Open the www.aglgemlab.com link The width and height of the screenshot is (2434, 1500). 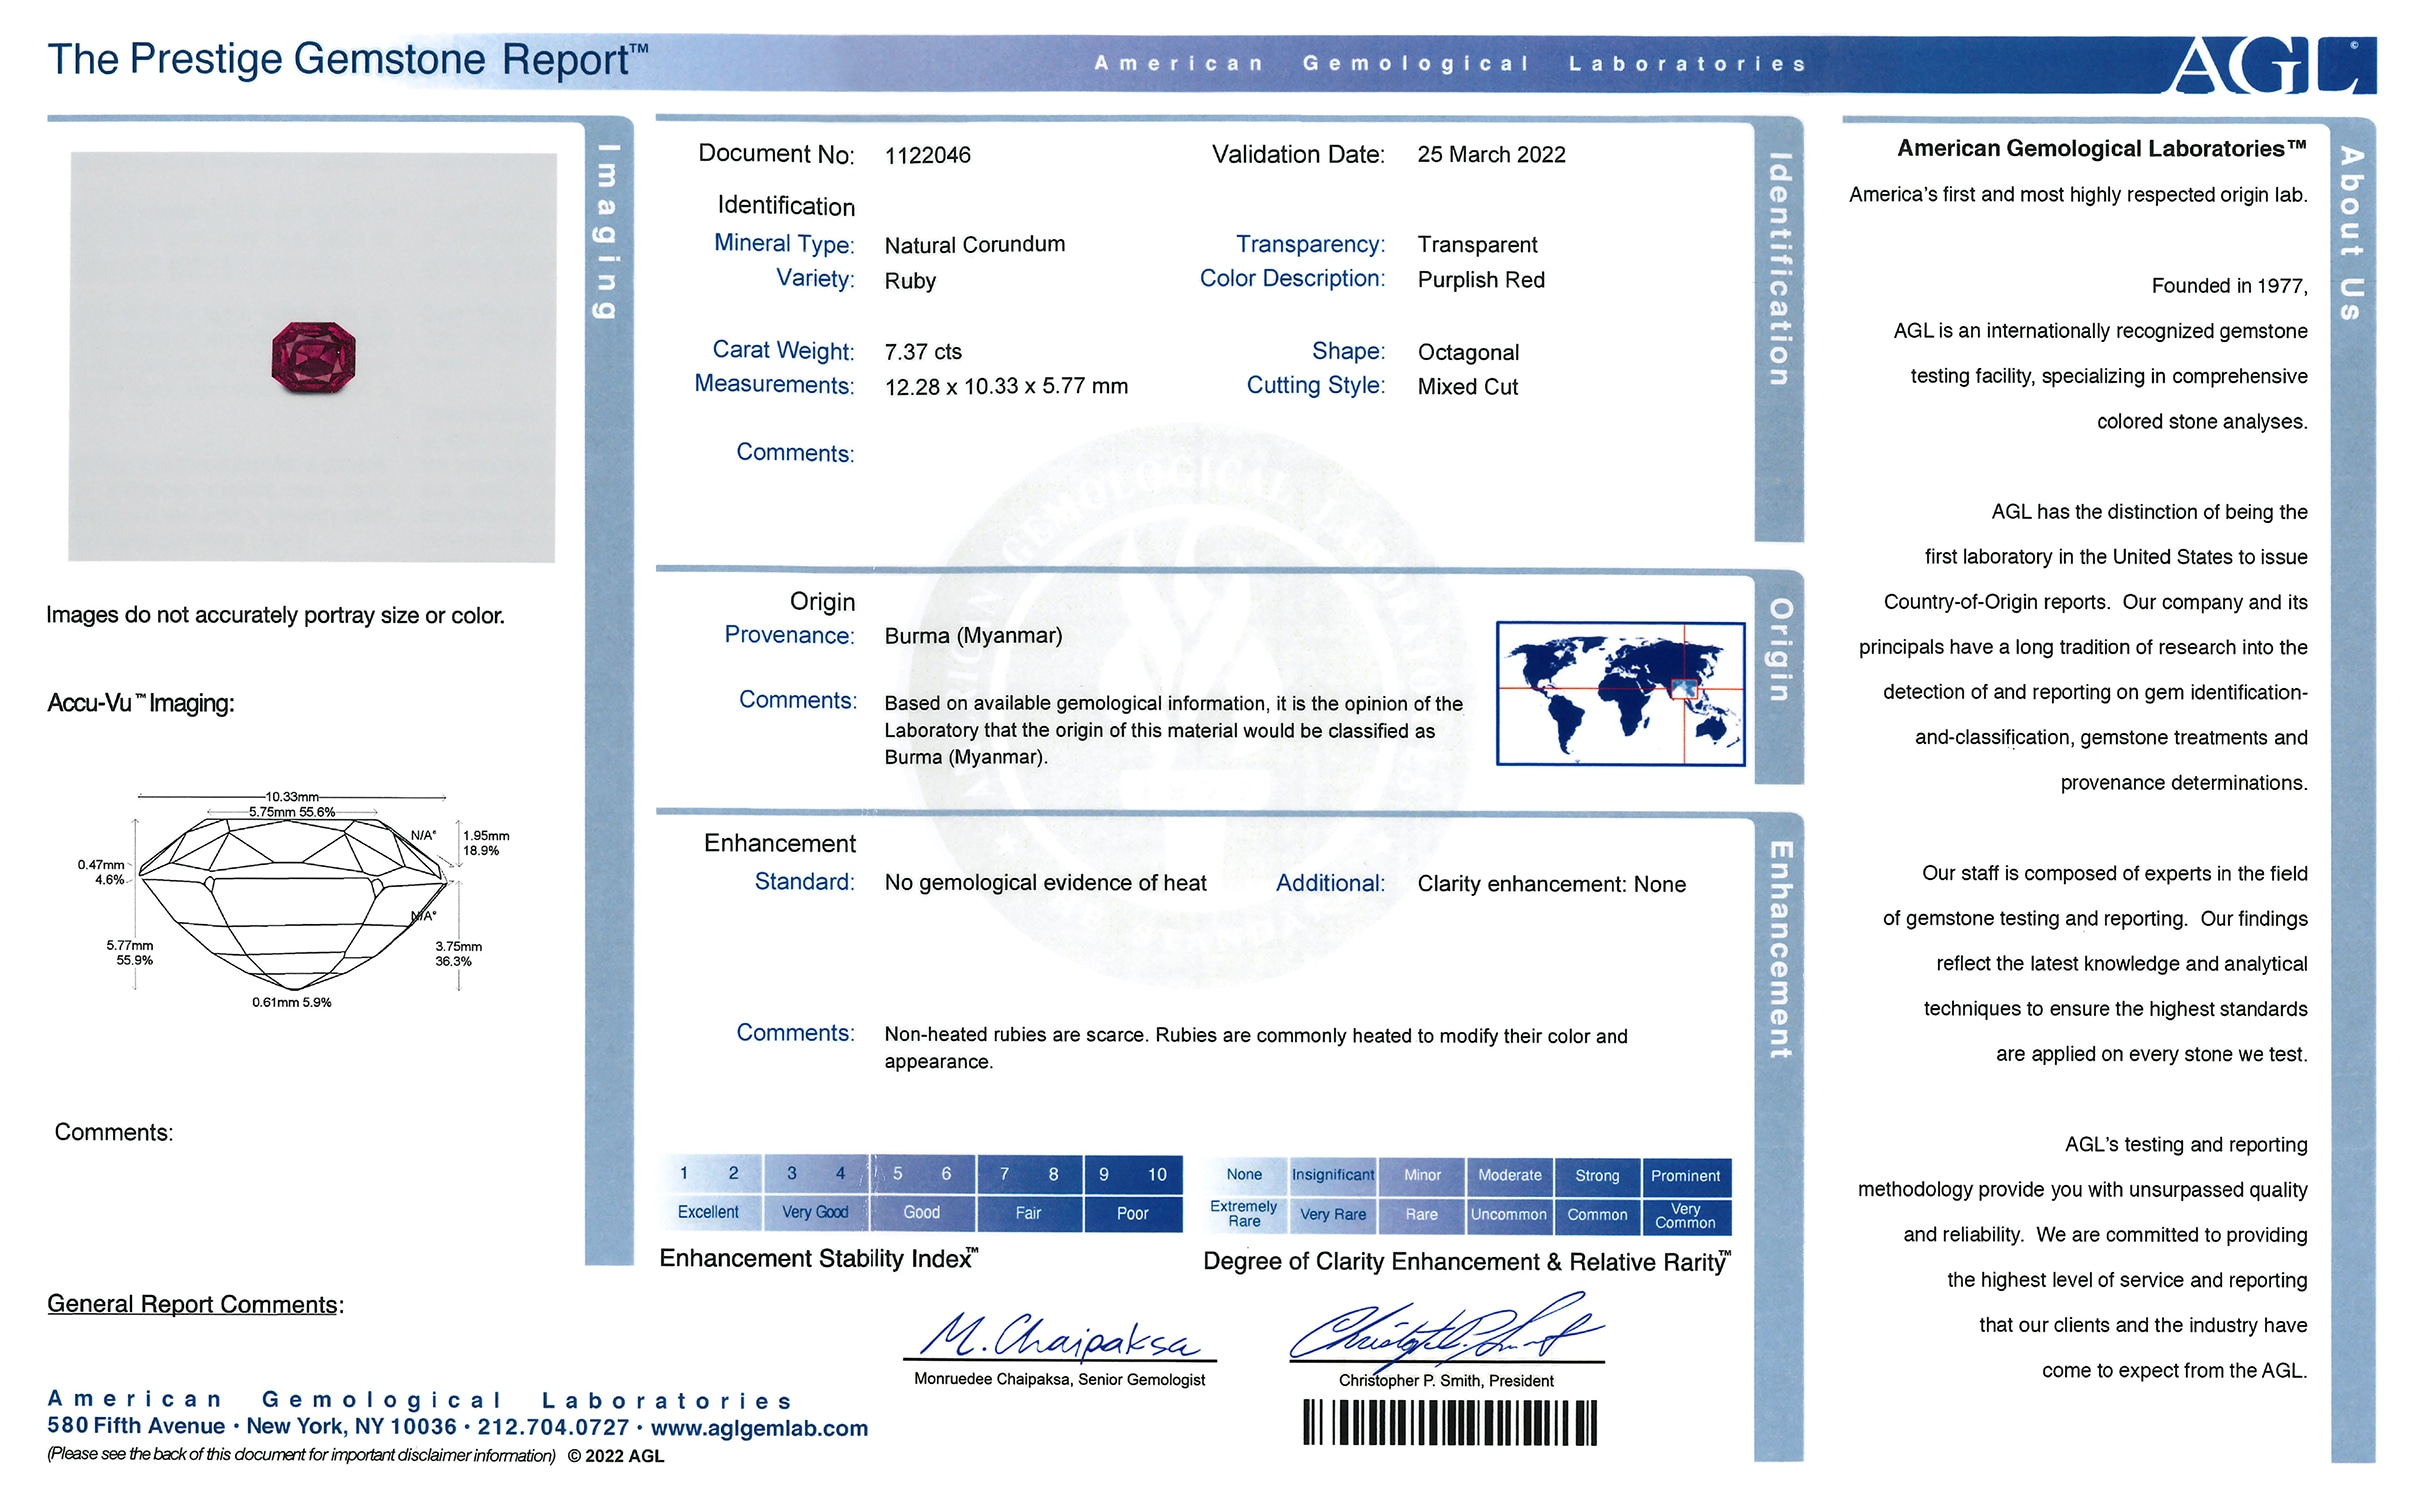pos(759,1428)
